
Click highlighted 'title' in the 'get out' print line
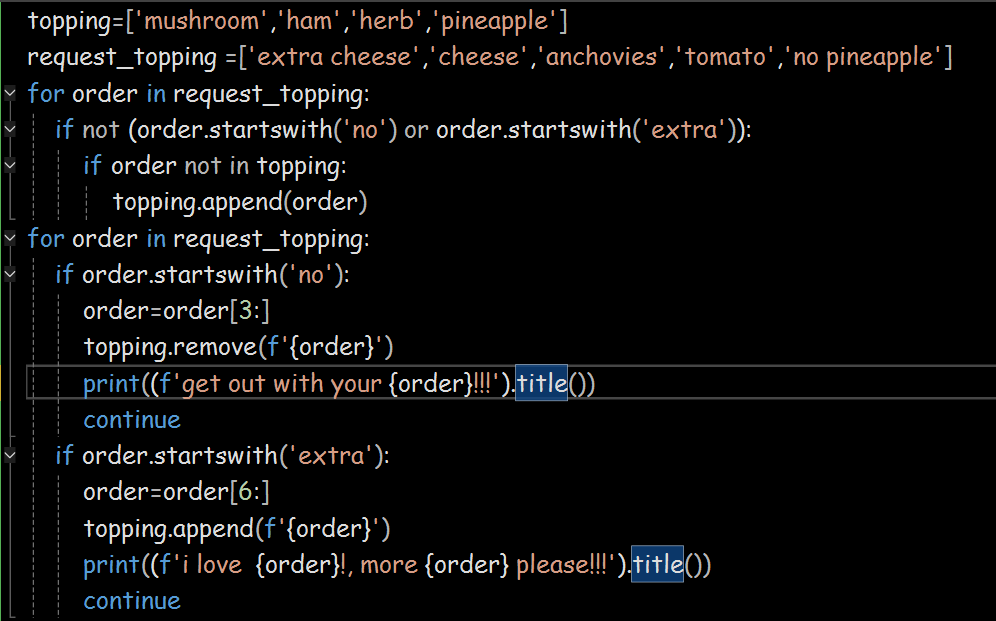point(541,384)
